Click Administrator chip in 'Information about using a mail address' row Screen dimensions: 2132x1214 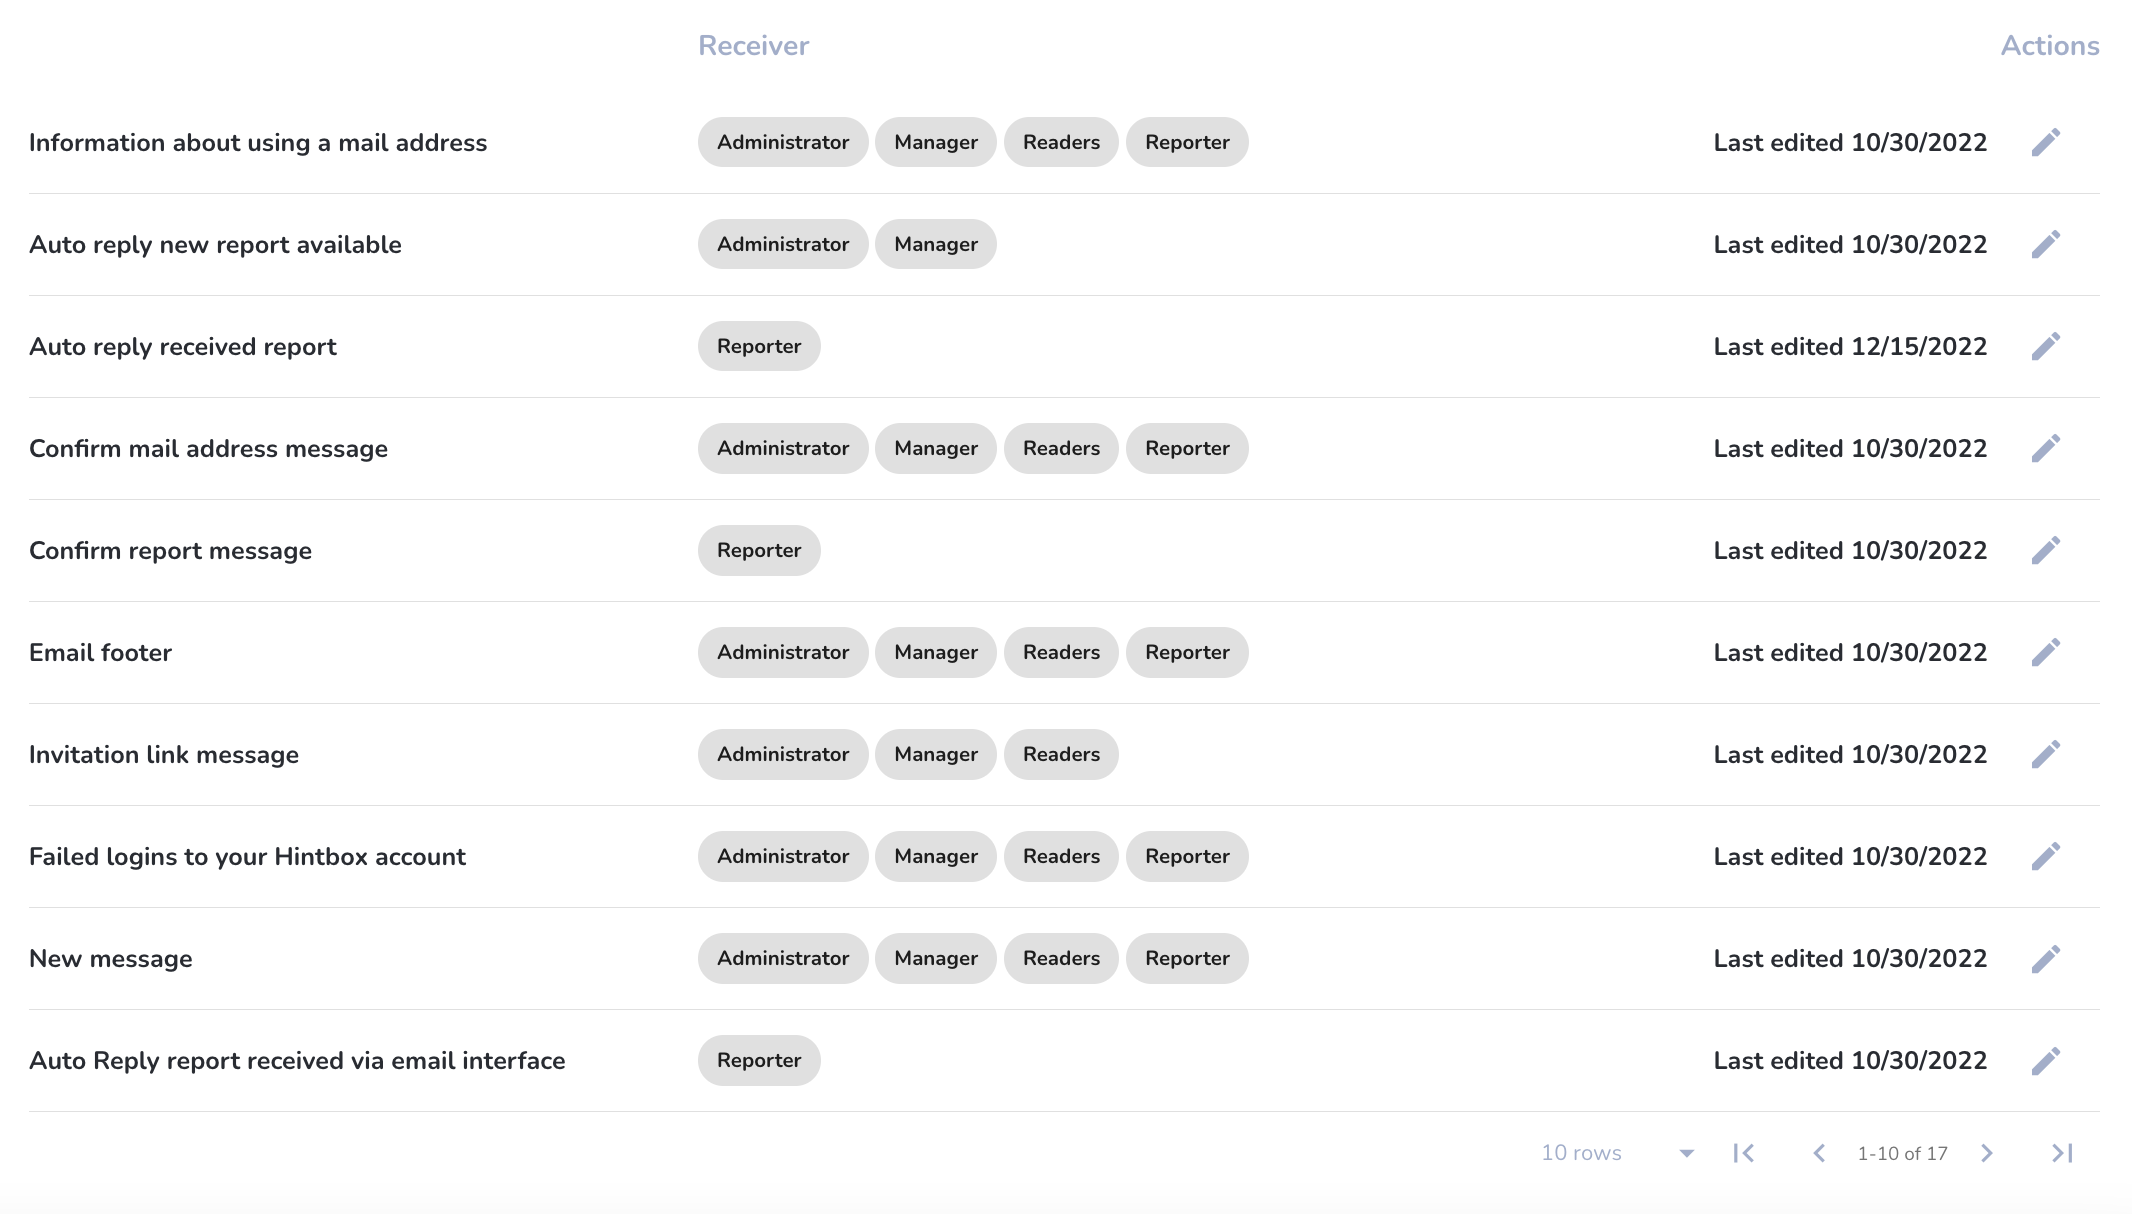pyautogui.click(x=783, y=142)
